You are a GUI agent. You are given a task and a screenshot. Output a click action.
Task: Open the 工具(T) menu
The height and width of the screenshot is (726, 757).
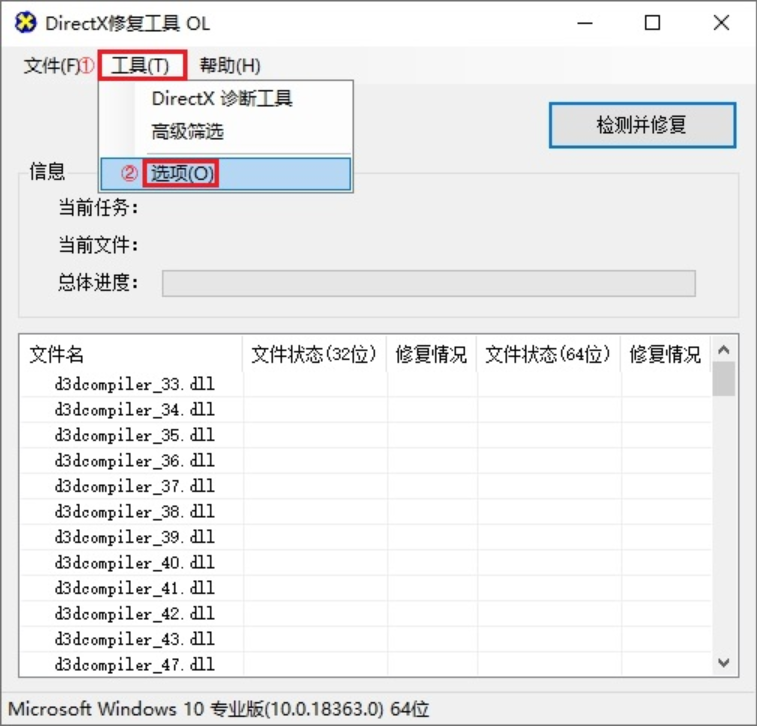(x=140, y=66)
